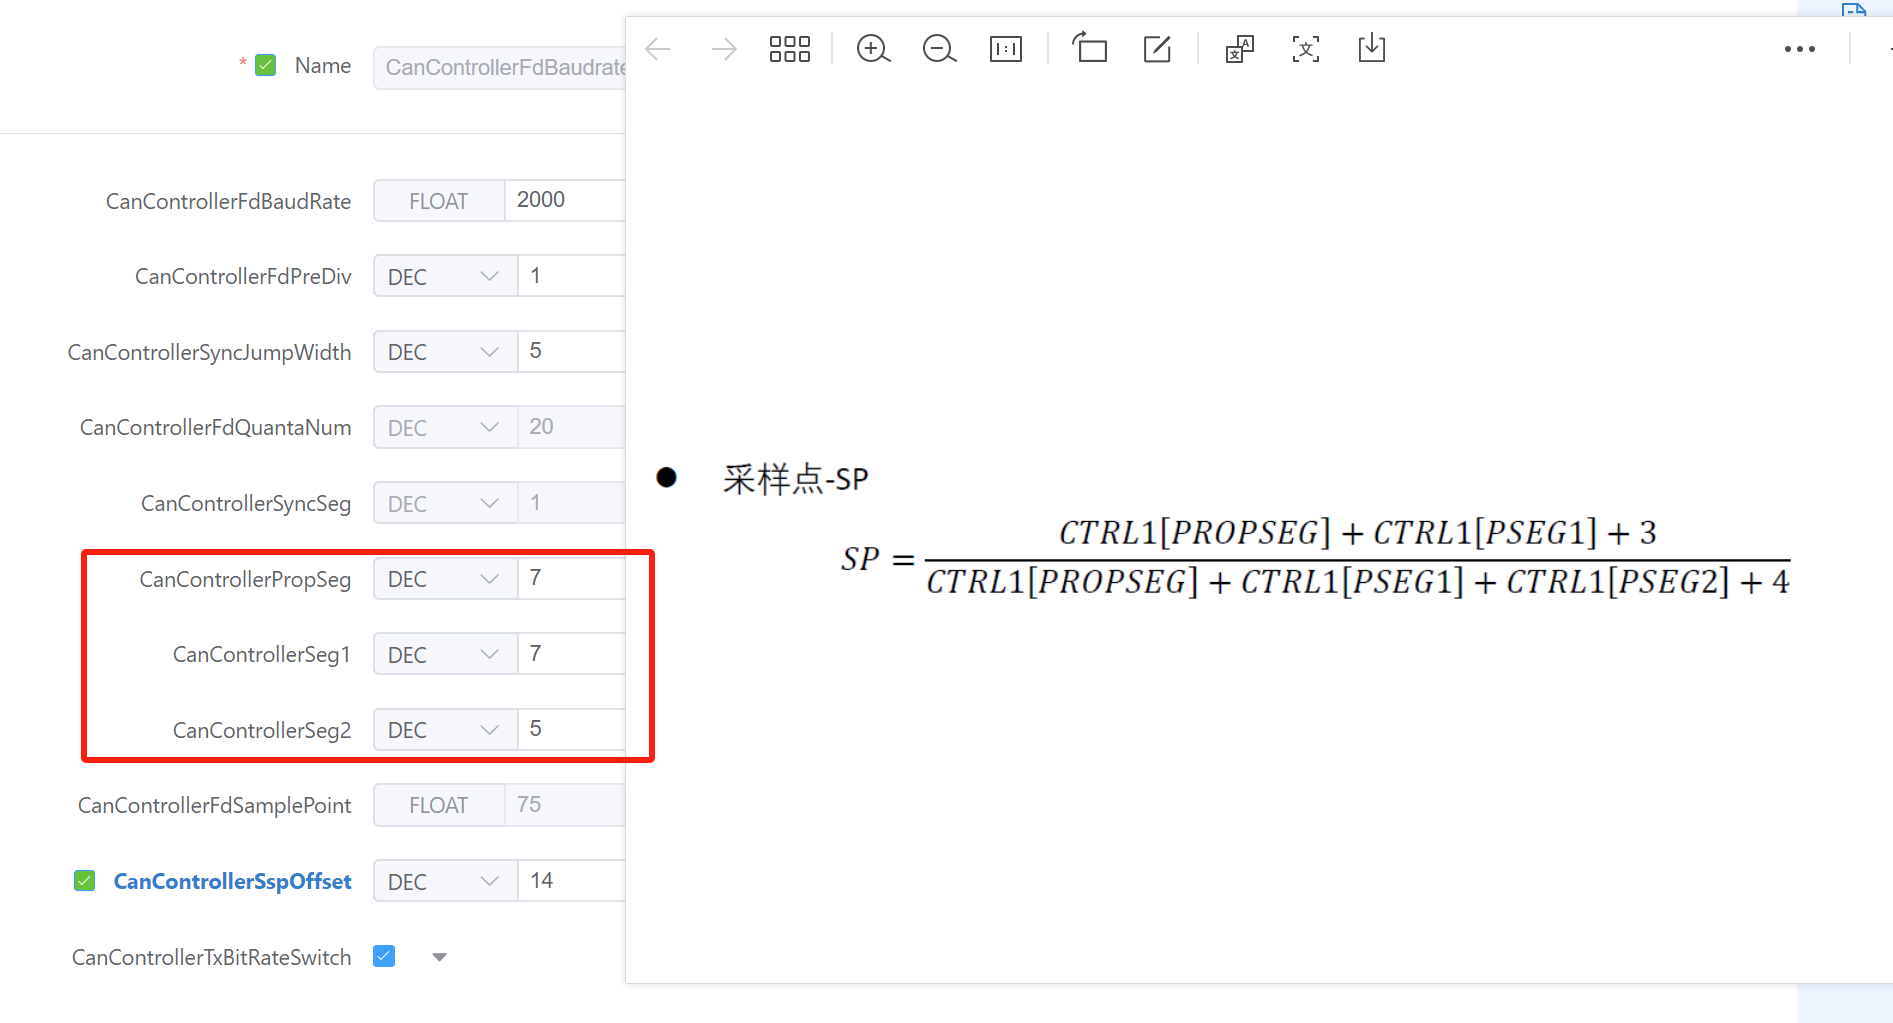Click the CanControllerFdSamplePoint label
Image resolution: width=1893 pixels, height=1023 pixels.
[x=214, y=805]
